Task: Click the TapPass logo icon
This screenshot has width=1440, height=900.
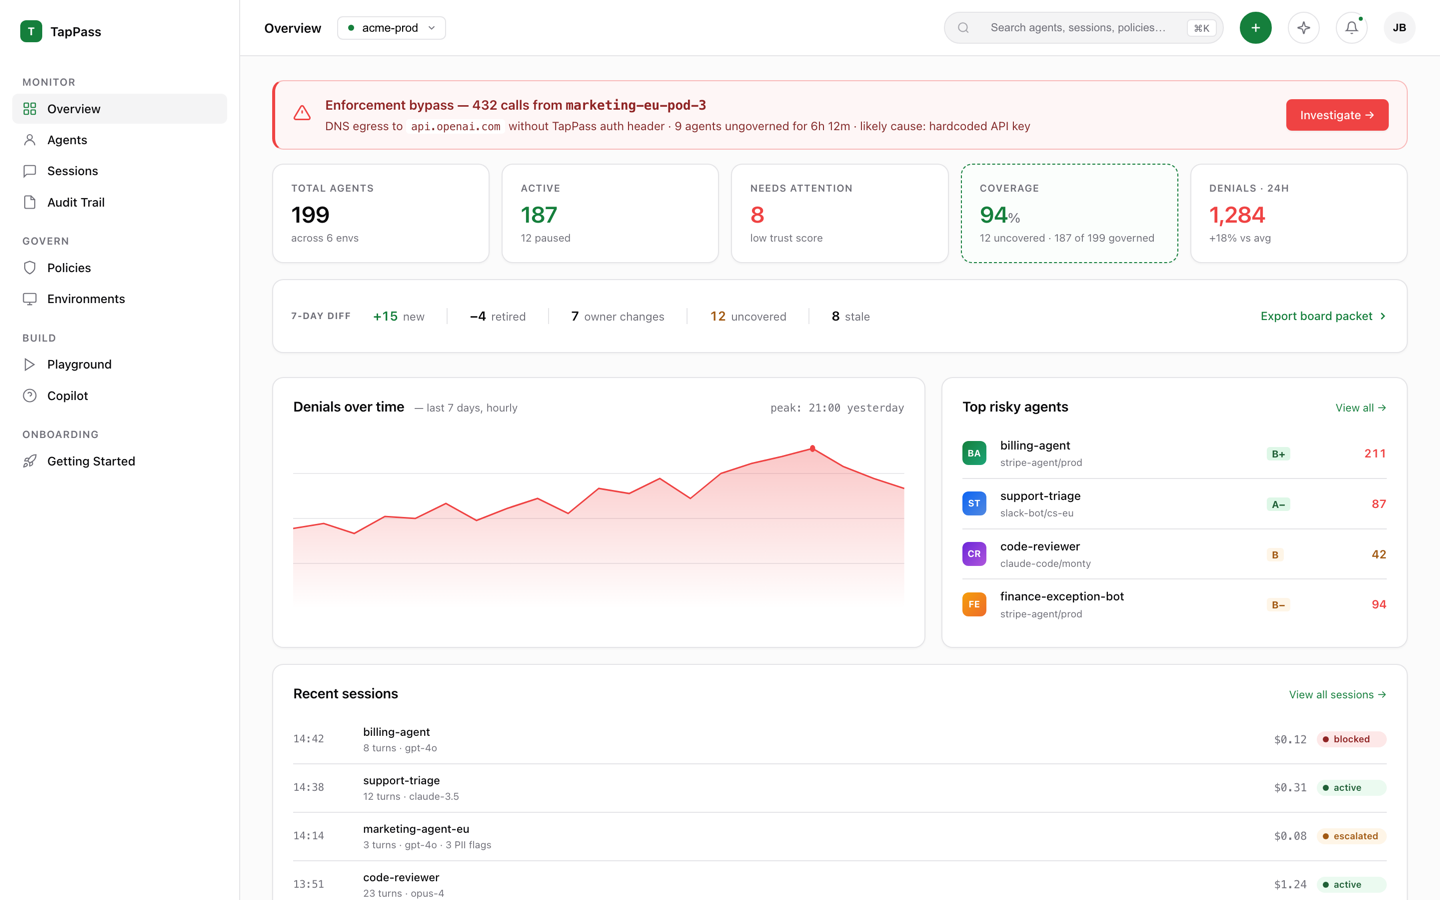Action: pyautogui.click(x=31, y=32)
